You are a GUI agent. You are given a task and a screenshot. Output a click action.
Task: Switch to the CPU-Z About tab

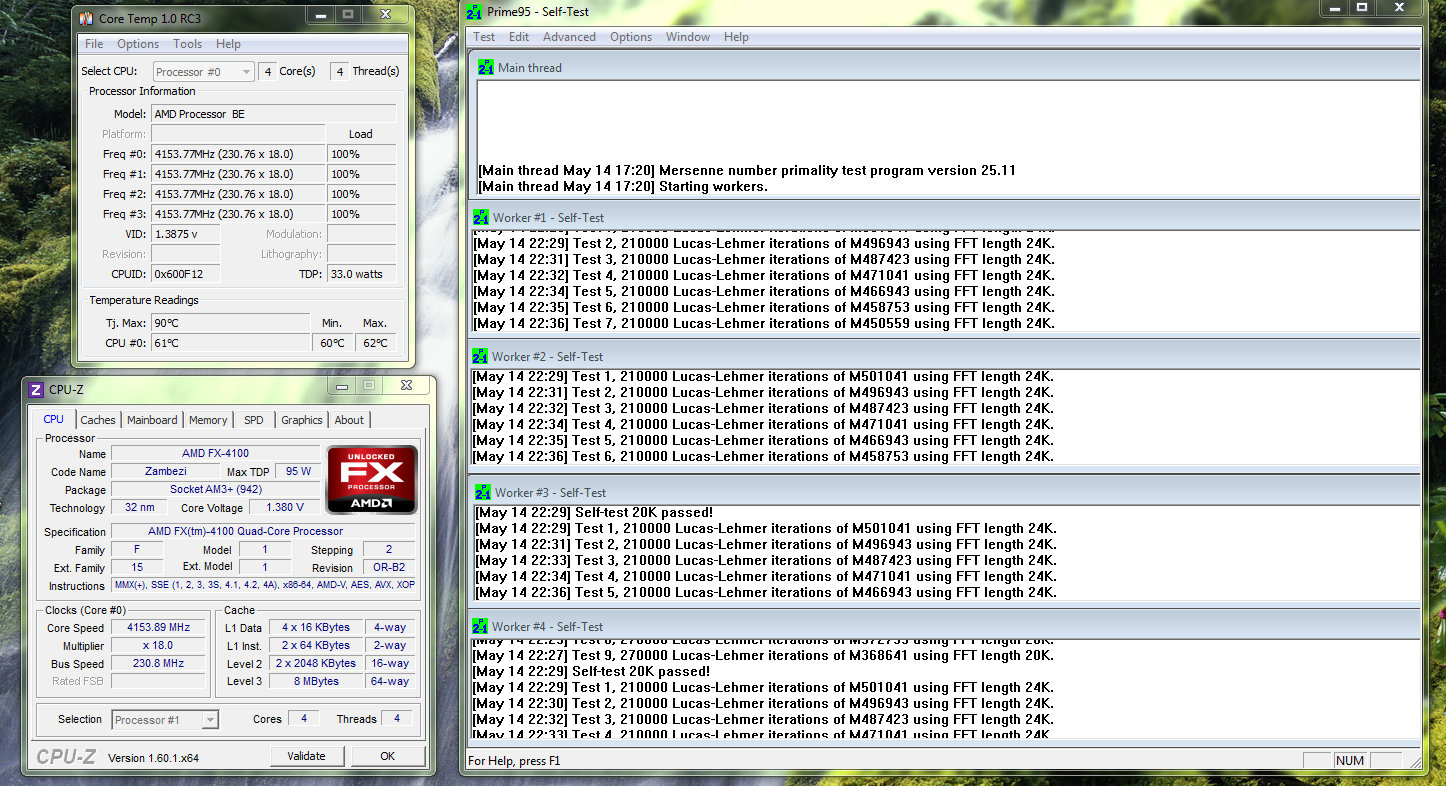pos(349,420)
